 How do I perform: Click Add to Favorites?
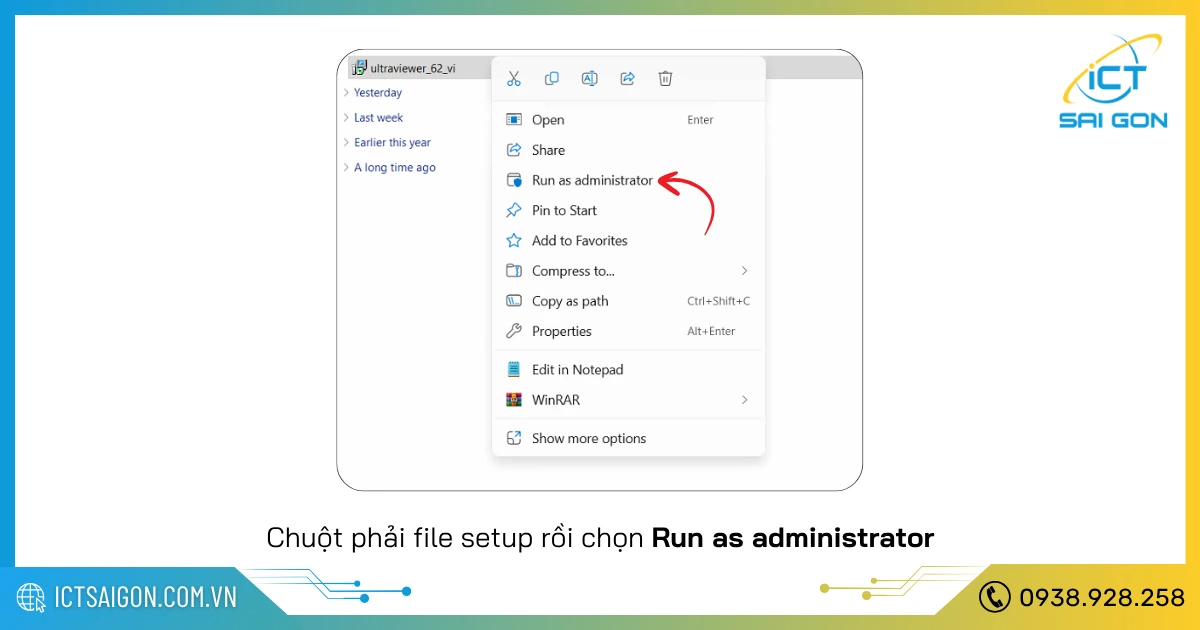(628, 240)
